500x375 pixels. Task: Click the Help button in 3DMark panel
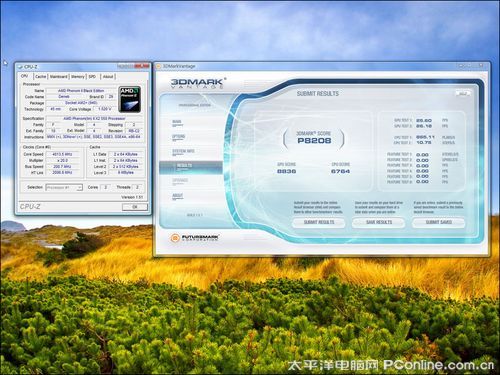pyautogui.click(x=463, y=94)
